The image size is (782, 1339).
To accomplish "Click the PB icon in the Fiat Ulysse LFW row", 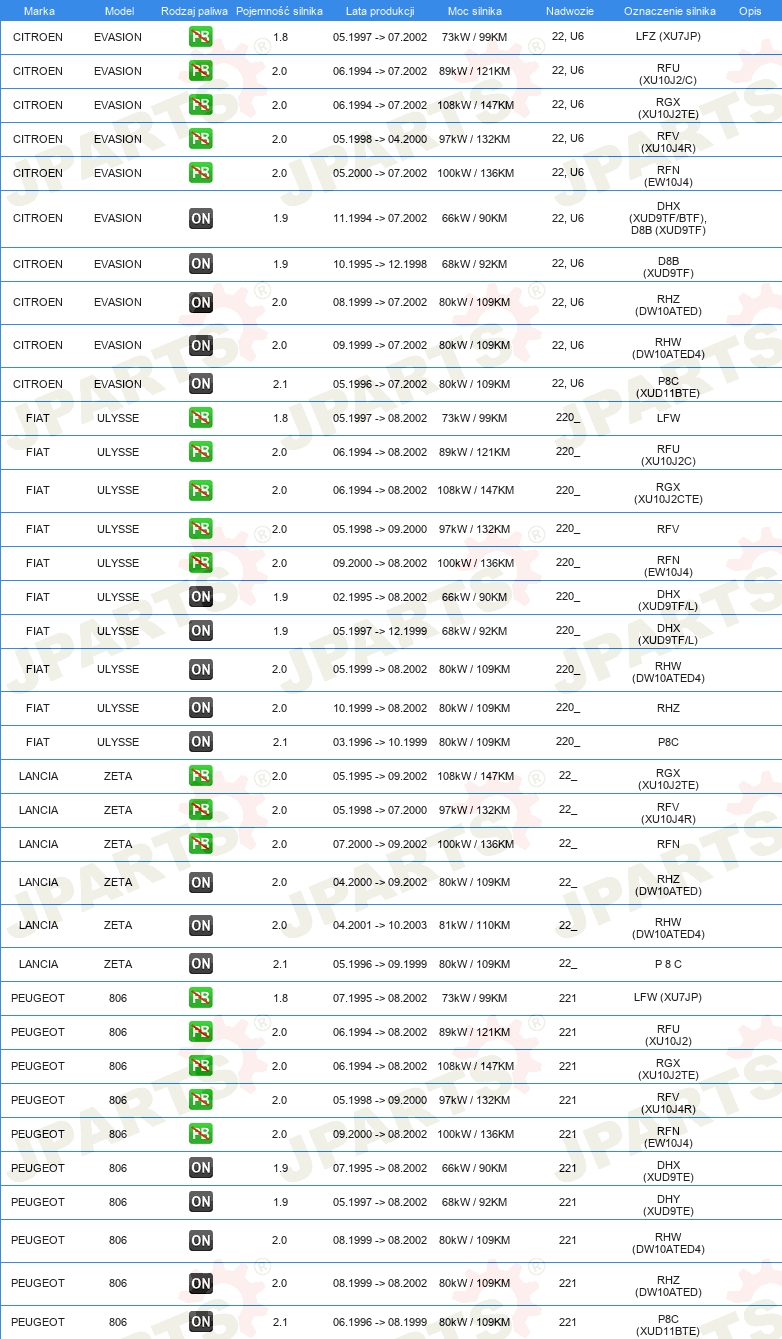I will (x=201, y=418).
